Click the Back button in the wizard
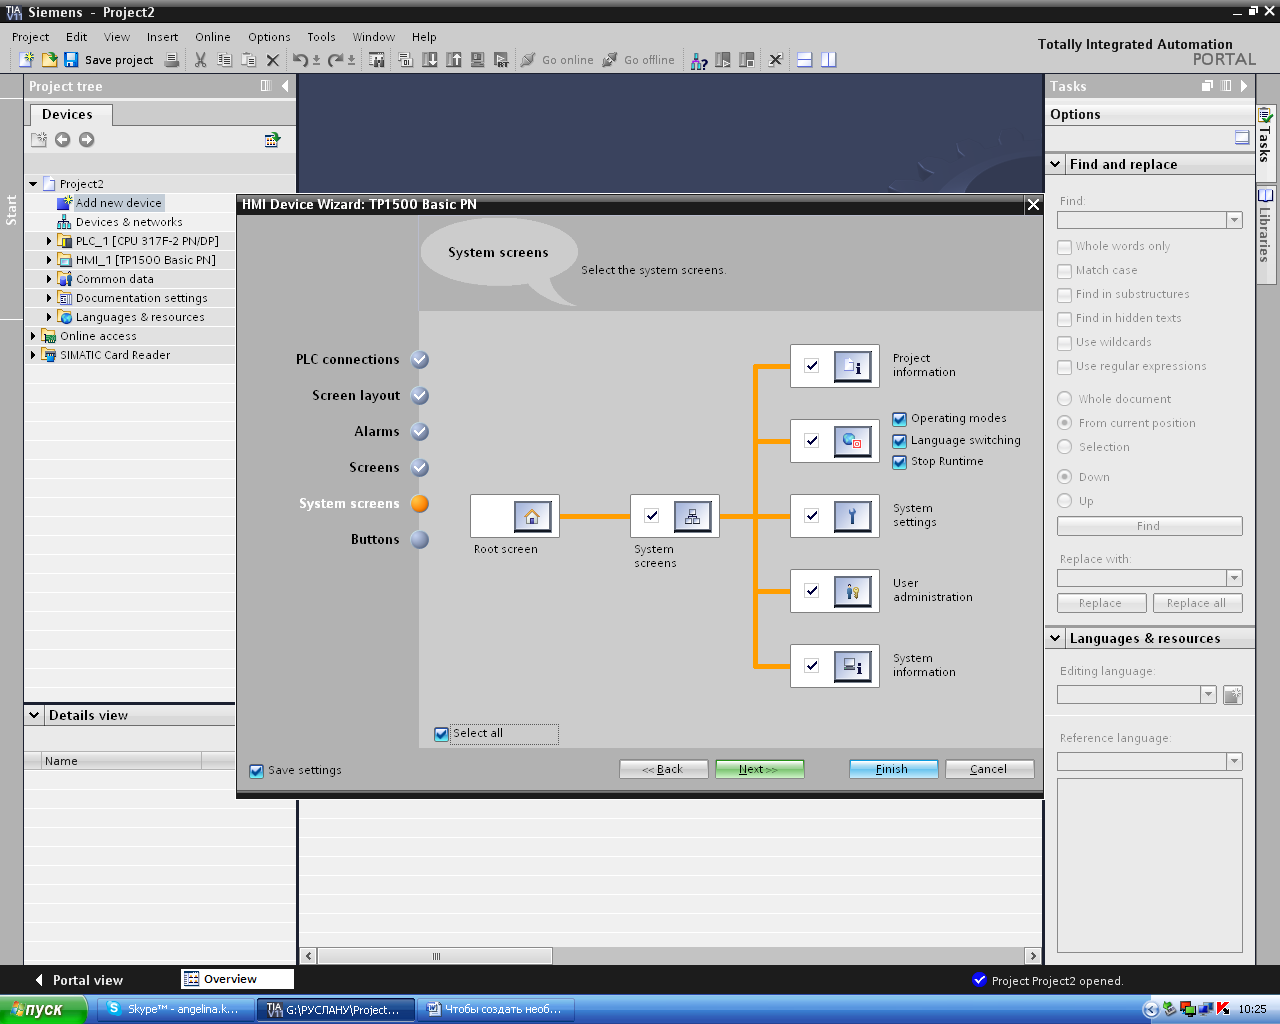The width and height of the screenshot is (1280, 1024). (x=664, y=769)
